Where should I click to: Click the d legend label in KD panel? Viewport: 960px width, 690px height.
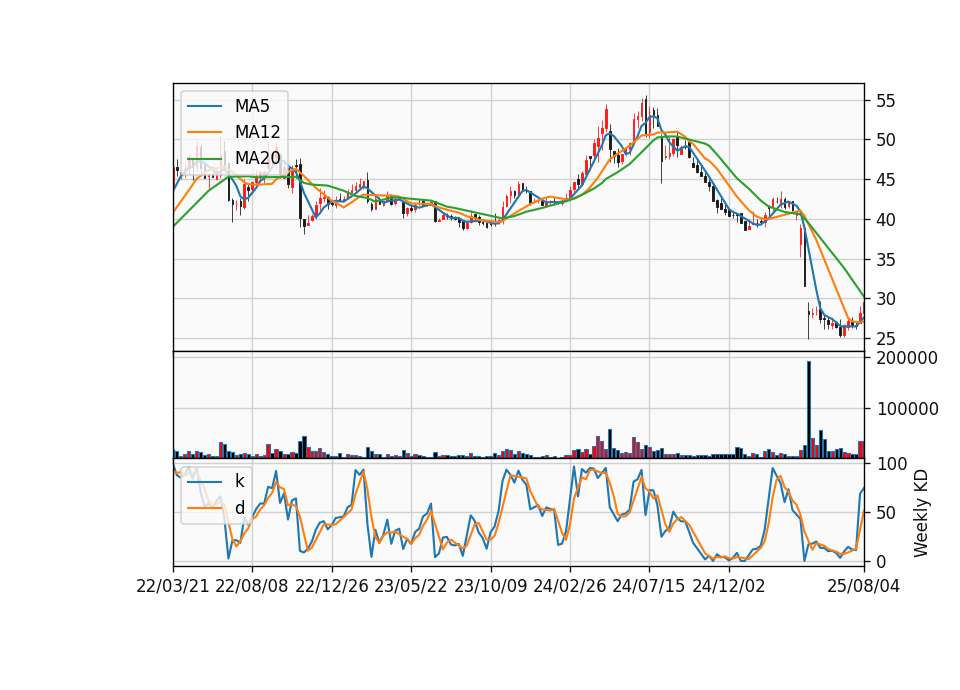click(239, 508)
